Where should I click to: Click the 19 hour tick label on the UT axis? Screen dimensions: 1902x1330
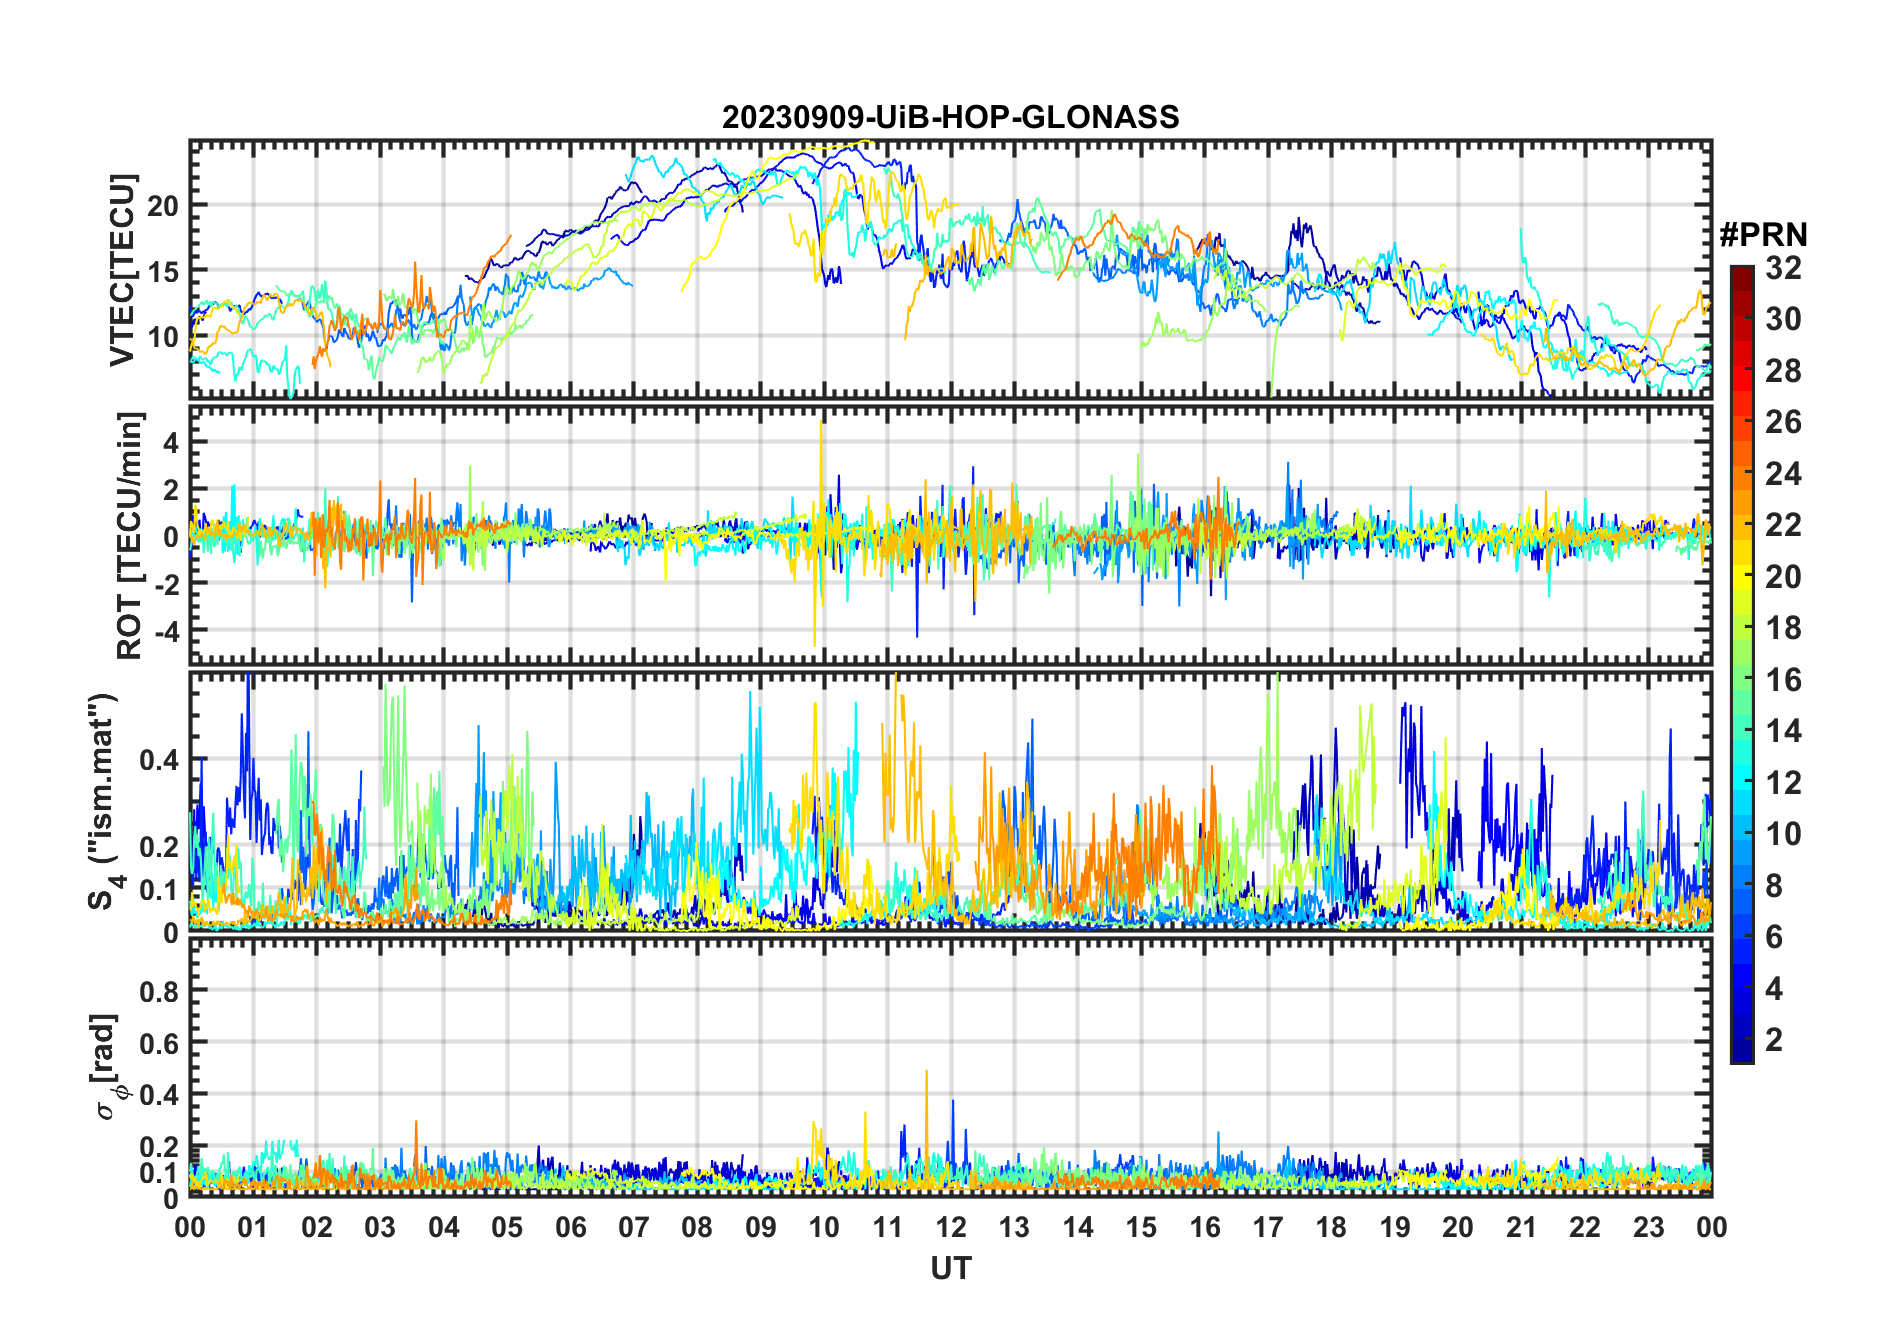click(x=1395, y=1227)
